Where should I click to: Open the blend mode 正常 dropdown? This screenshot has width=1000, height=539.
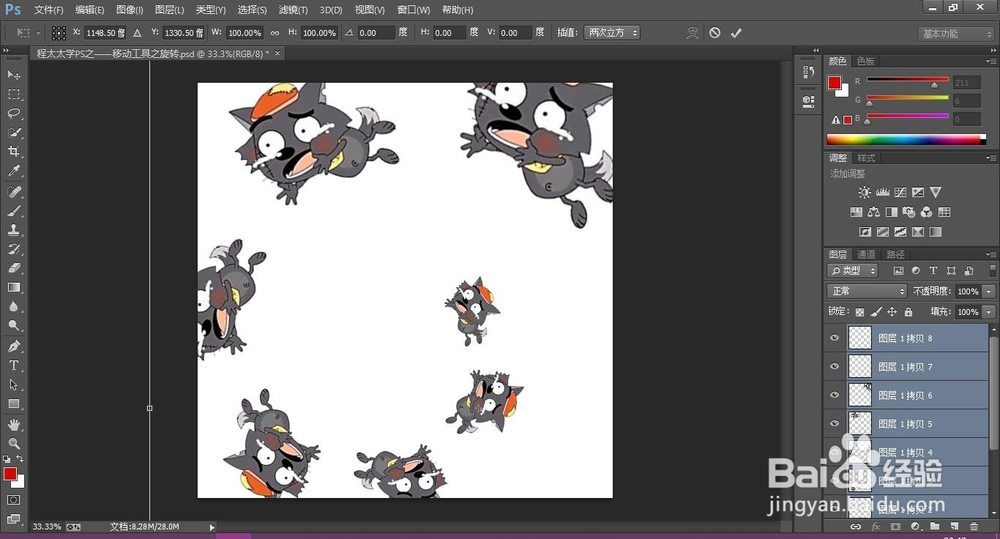867,291
